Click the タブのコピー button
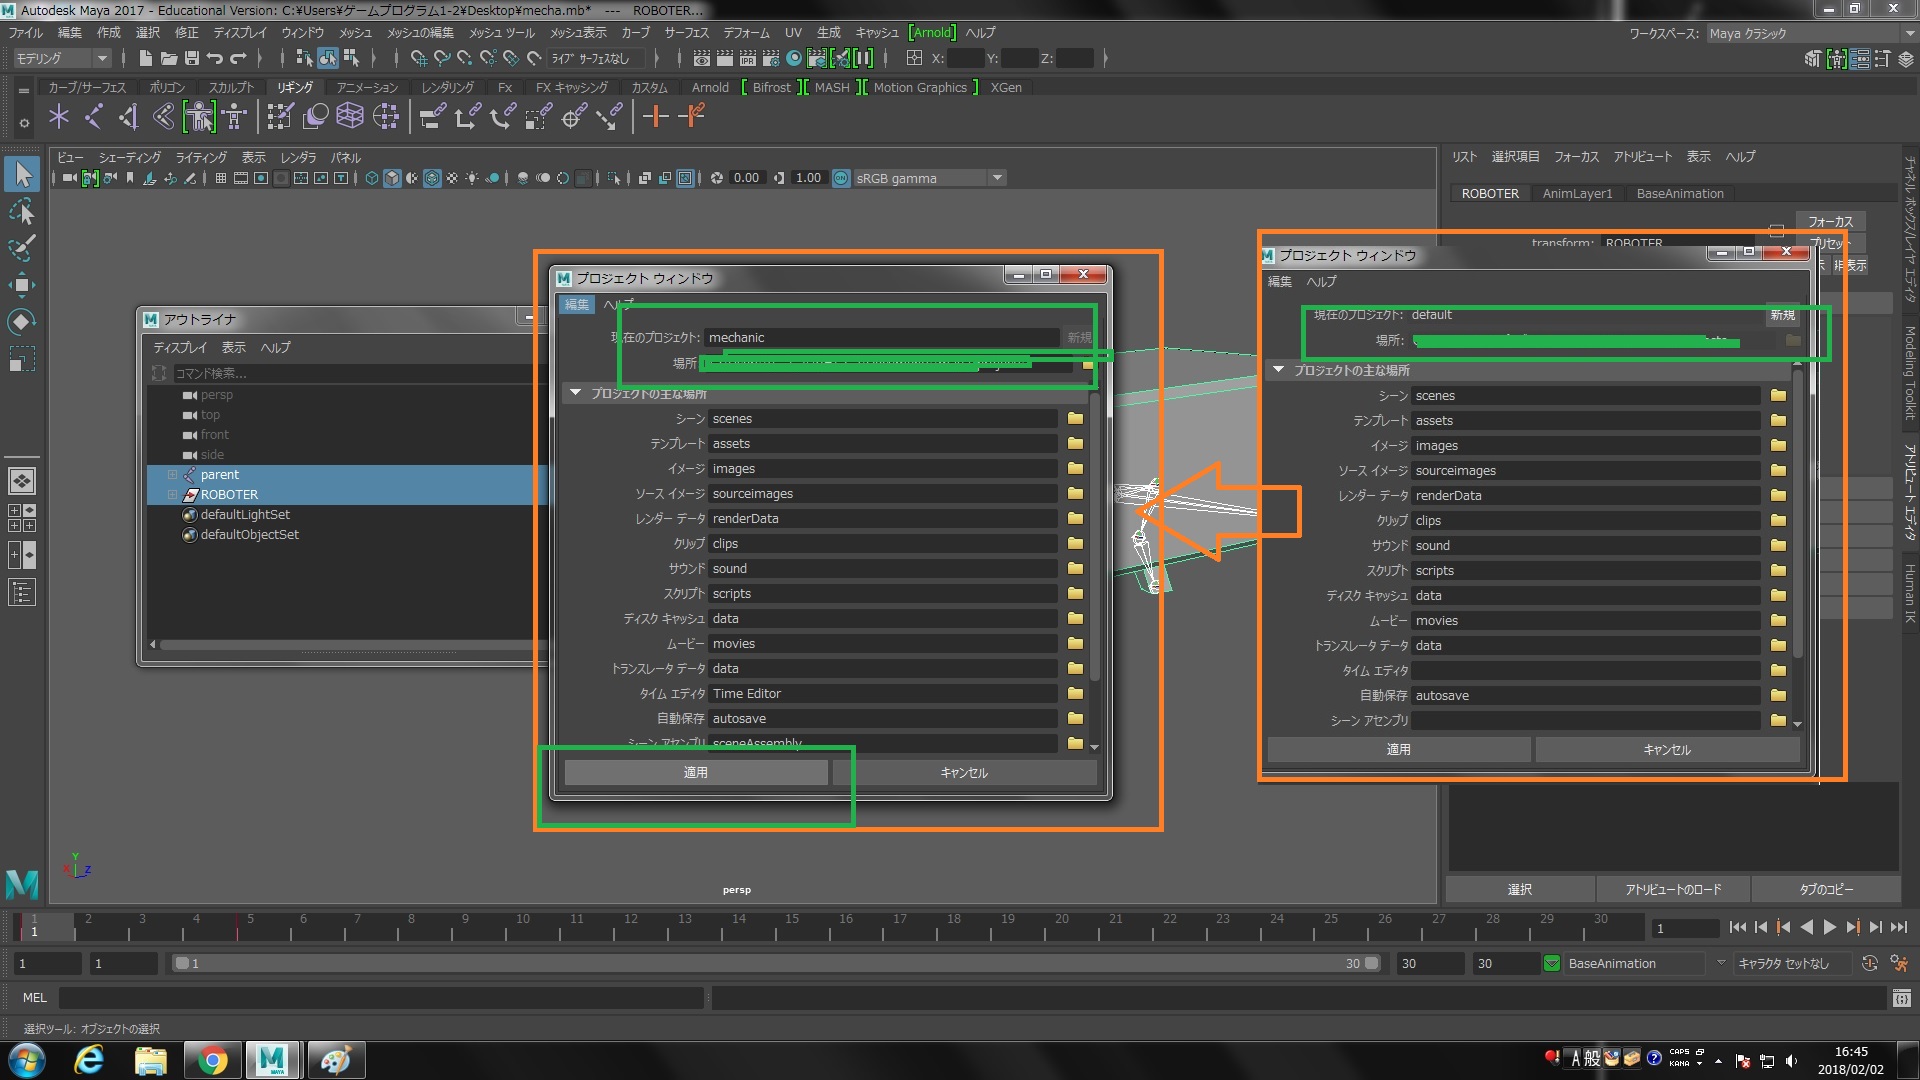This screenshot has width=1920, height=1080. 1826,889
